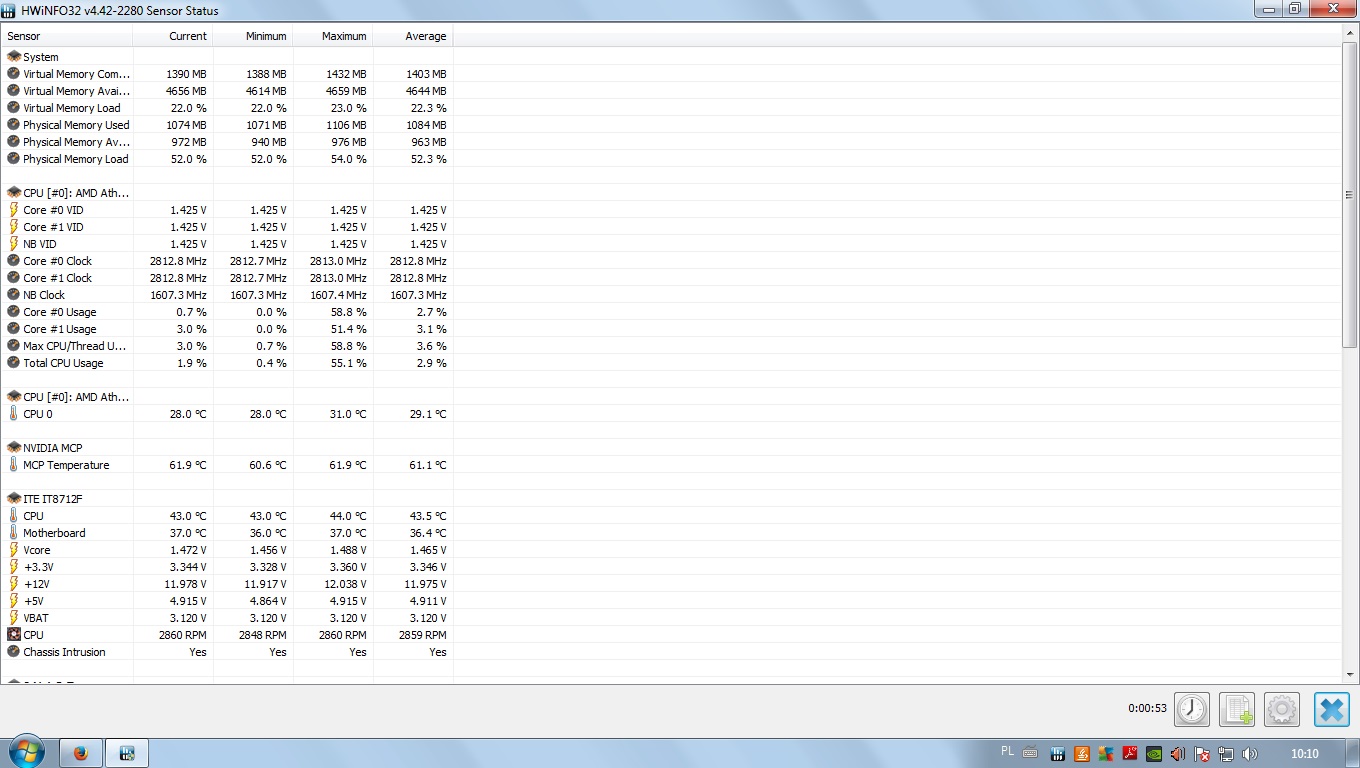Click the vertical scrollbar thumb
Viewport: 1360px width, 768px height.
click(x=1350, y=195)
